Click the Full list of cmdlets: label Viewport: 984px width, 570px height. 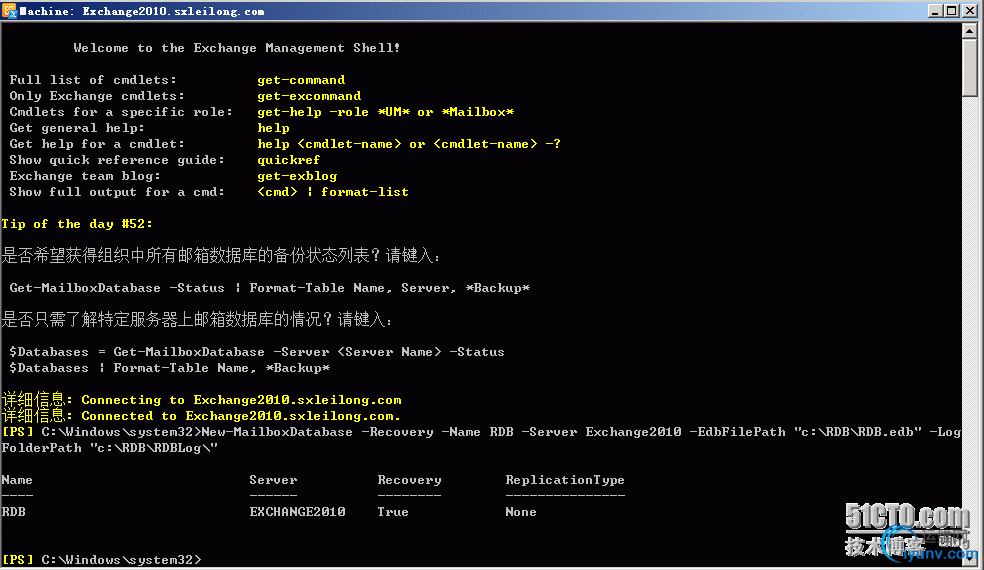tap(93, 80)
